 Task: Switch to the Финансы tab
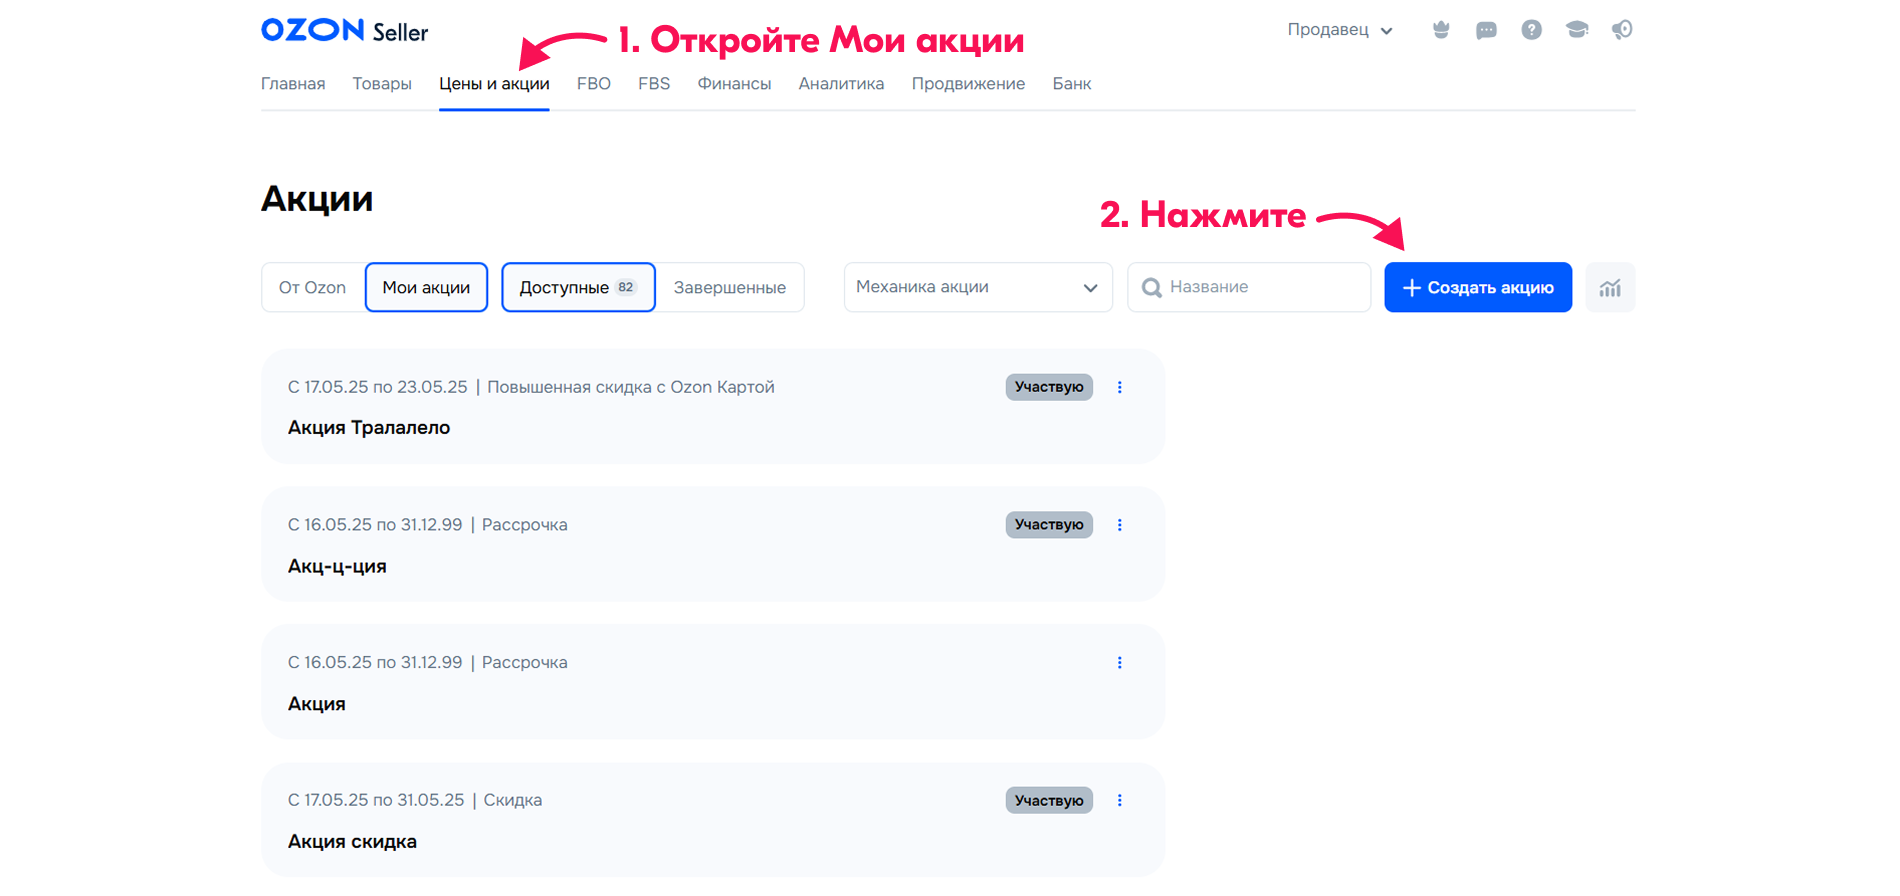click(734, 84)
